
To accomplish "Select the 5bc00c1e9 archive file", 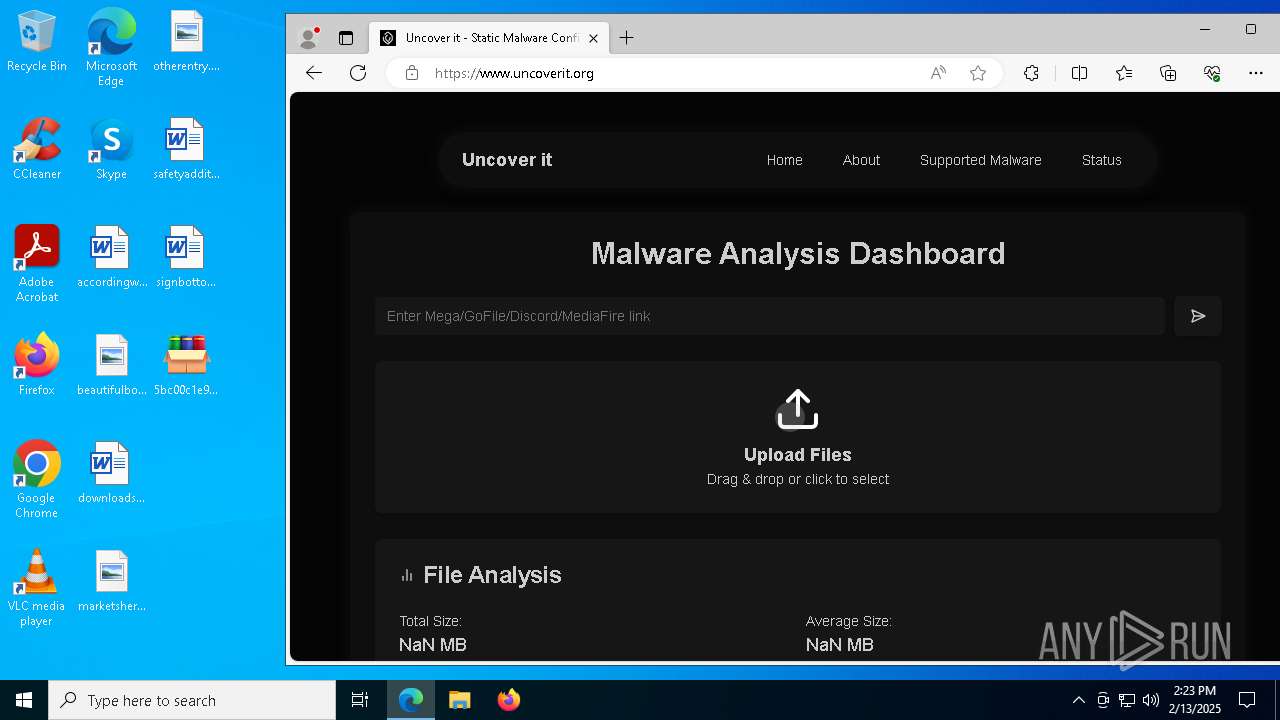I will [186, 366].
